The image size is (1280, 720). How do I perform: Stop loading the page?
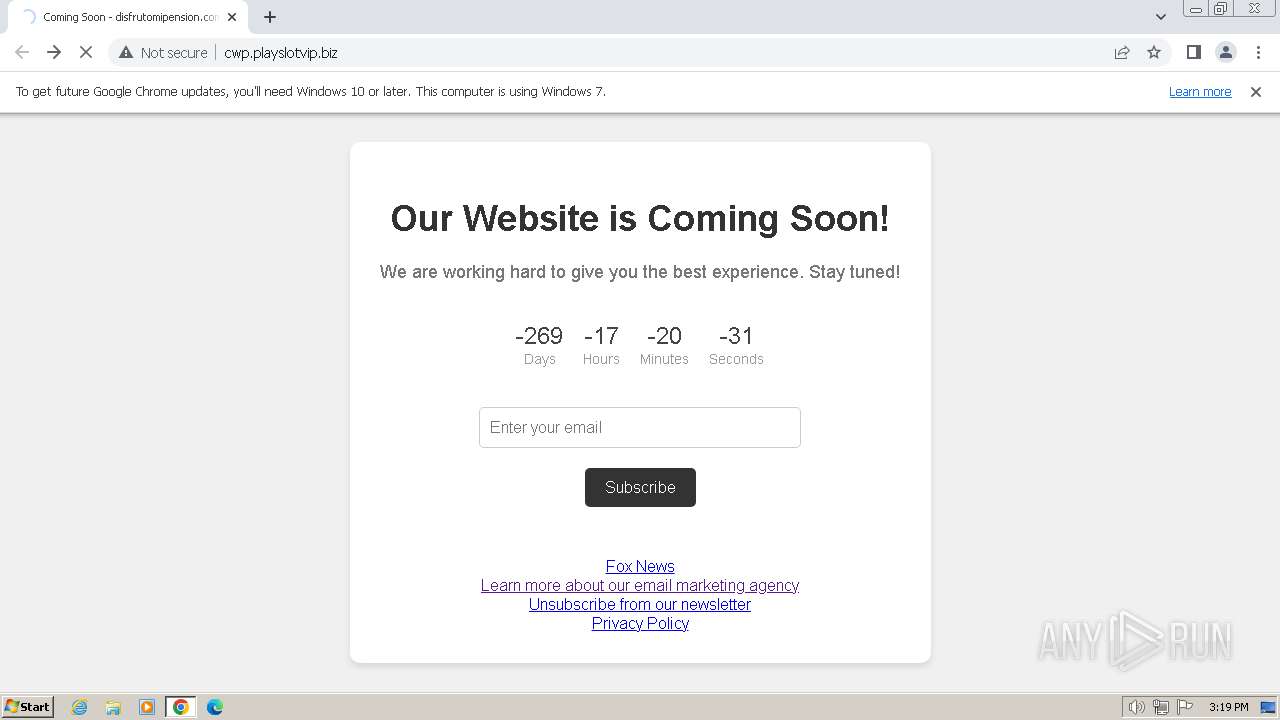(86, 52)
